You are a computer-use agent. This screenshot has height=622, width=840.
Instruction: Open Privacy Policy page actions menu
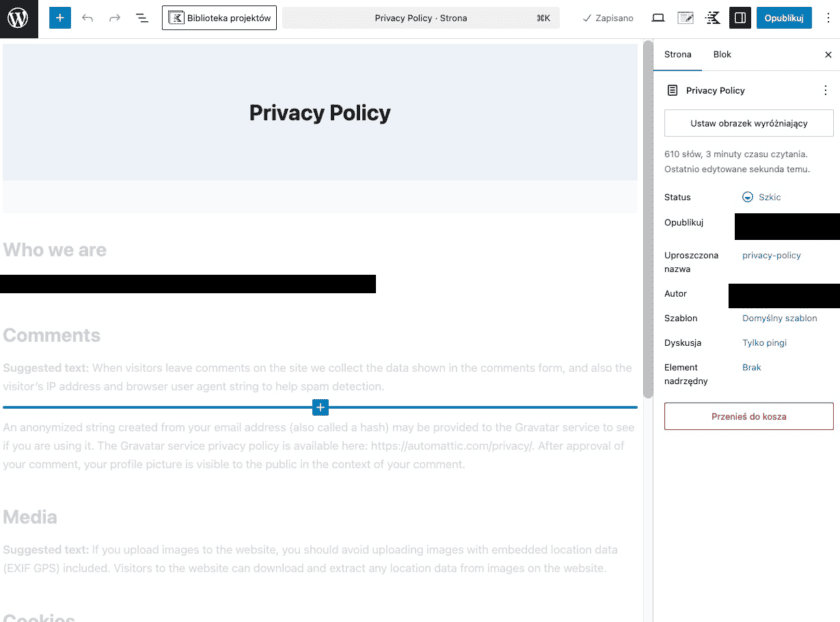(x=825, y=90)
